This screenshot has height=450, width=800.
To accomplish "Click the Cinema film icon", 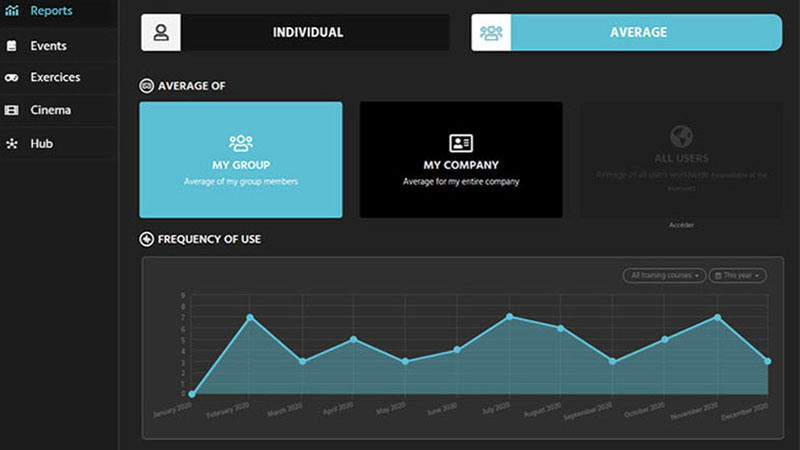I will point(12,110).
